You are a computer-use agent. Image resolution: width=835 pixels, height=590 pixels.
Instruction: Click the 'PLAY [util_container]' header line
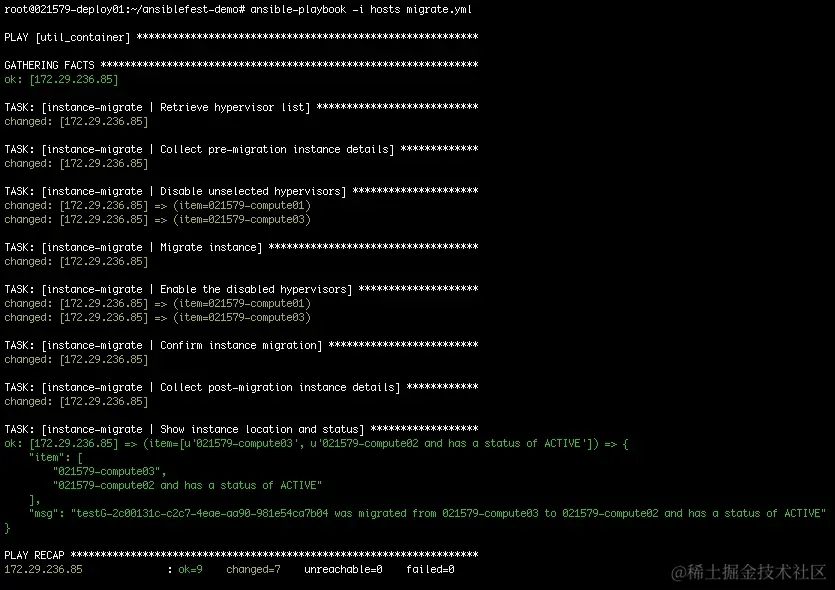241,37
